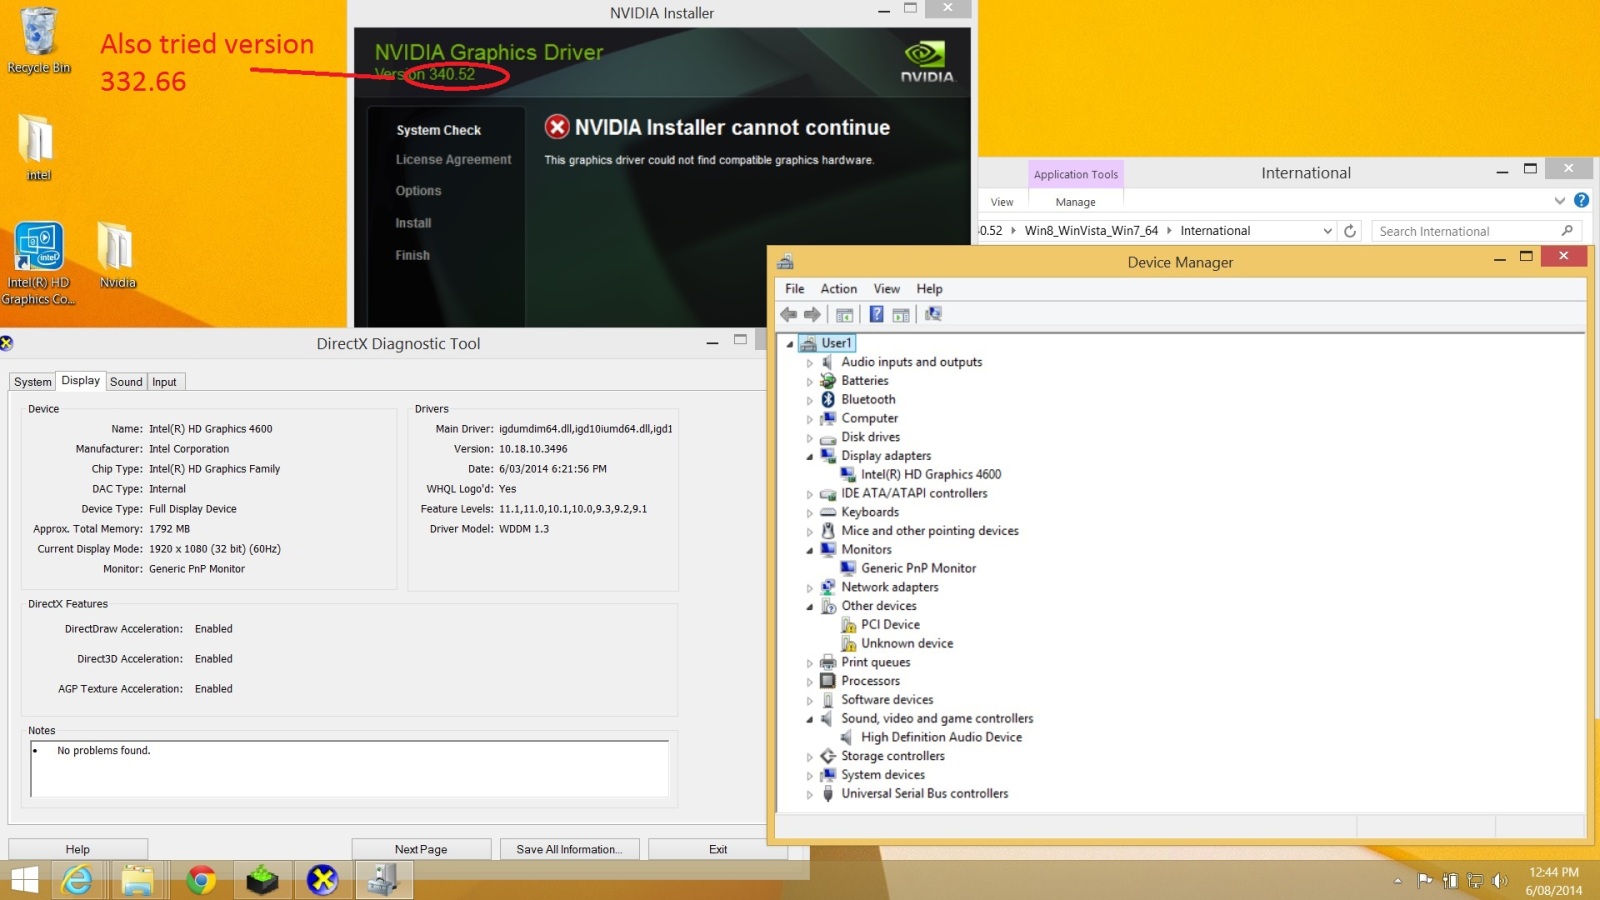This screenshot has height=900, width=1600.
Task: Select the Unknown device warning icon
Action: tap(848, 644)
